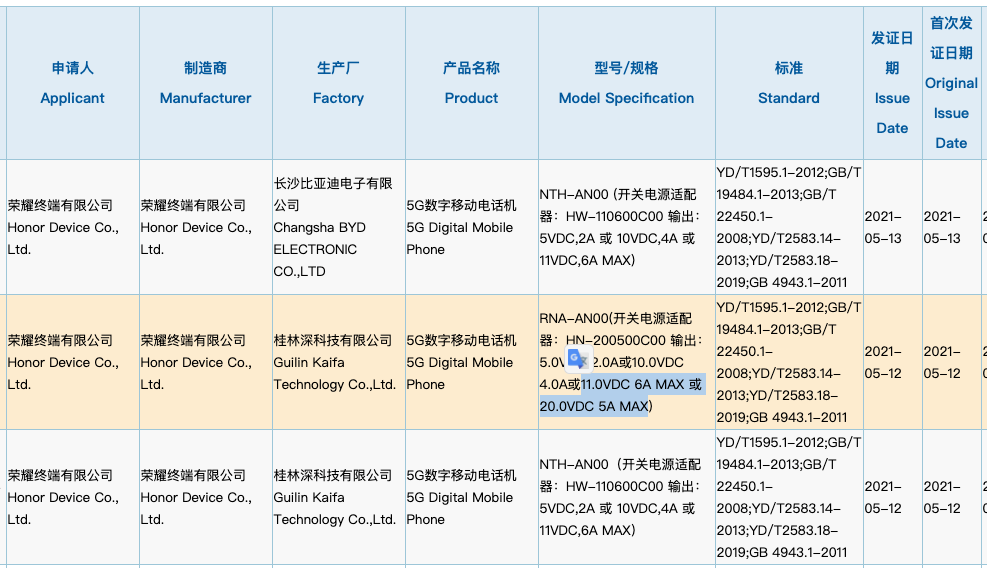Click the Manufacturer Honor Device cell in the highlighted row
The width and height of the screenshot is (987, 568).
(205, 362)
